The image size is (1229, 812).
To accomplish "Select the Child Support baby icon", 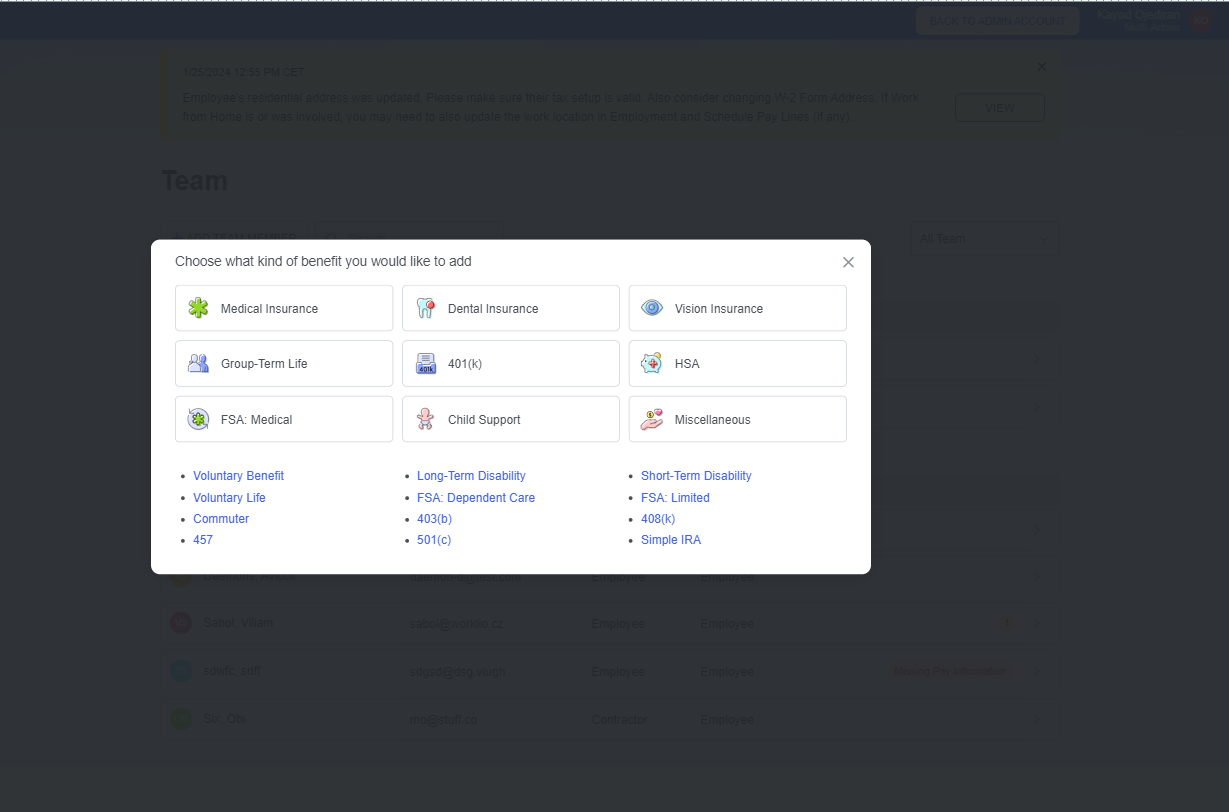I will click(x=425, y=419).
